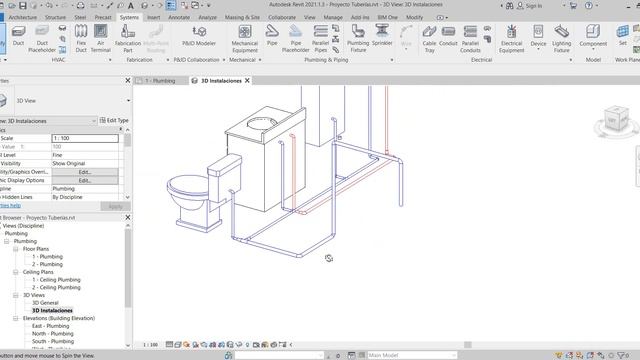Screen dimensions: 640x360
Task: Open the 3D General view
Action: tap(45, 303)
